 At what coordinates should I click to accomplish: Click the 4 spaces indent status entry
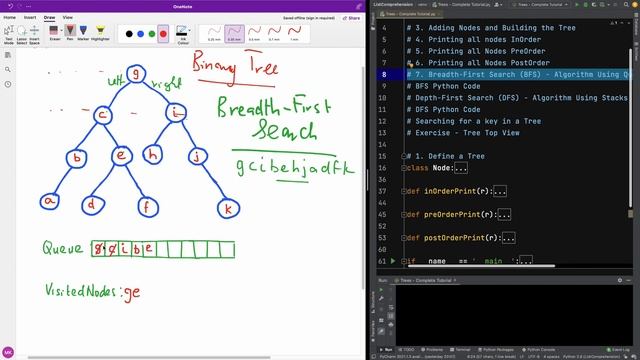point(551,357)
